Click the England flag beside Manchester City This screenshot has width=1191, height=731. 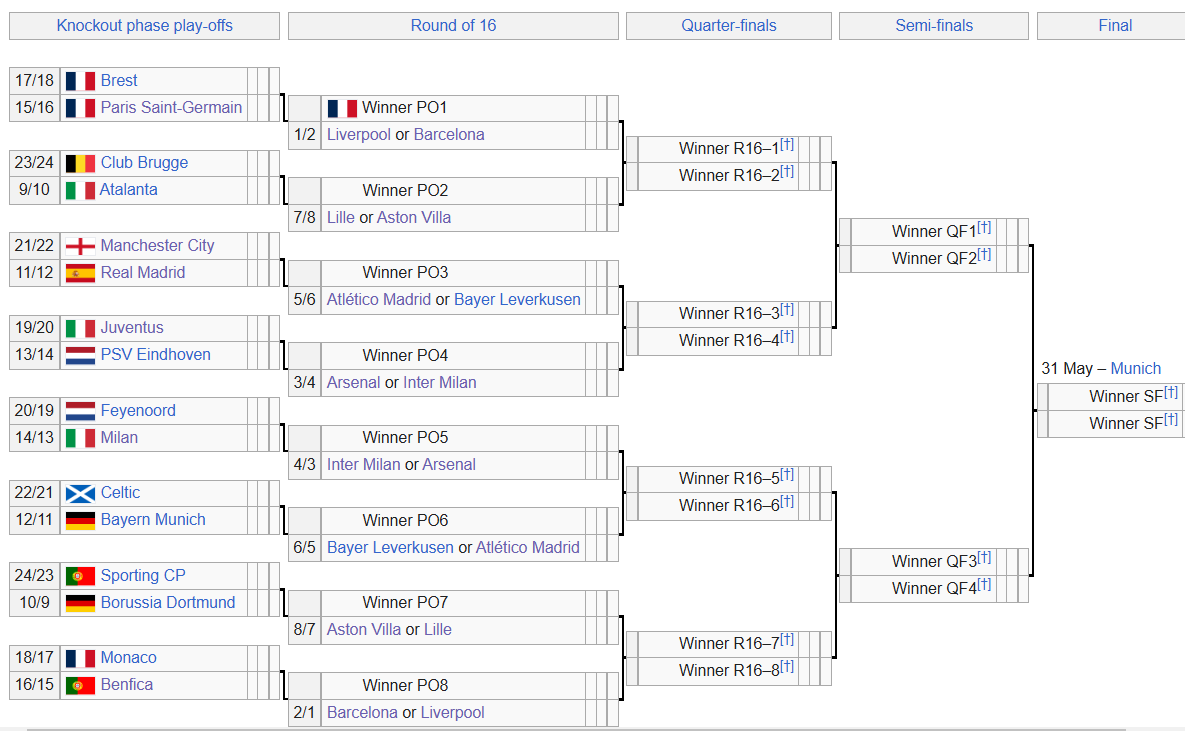point(80,246)
